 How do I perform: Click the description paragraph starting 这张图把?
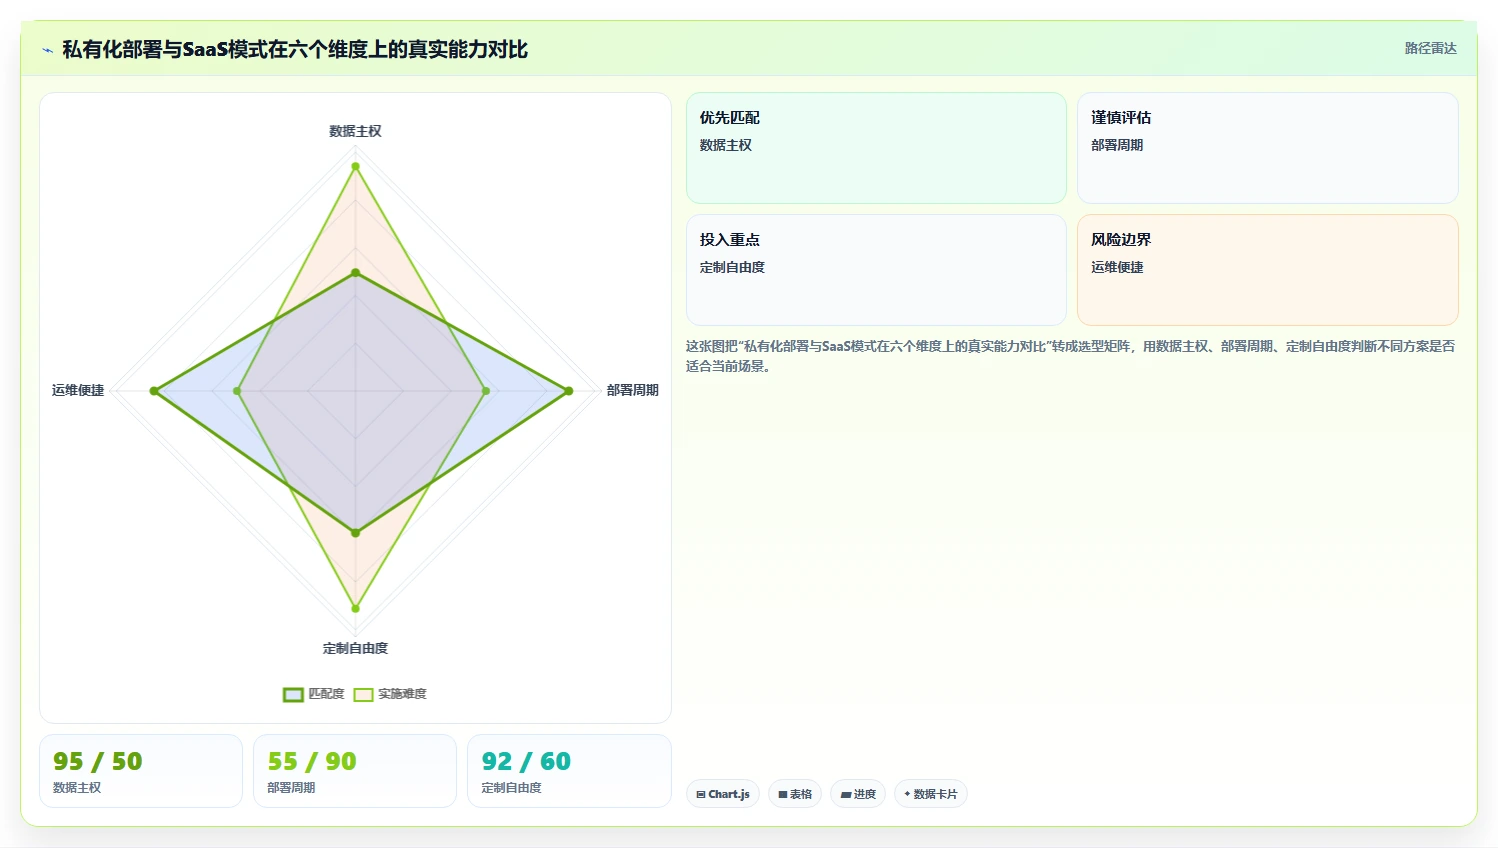[x=1070, y=356]
